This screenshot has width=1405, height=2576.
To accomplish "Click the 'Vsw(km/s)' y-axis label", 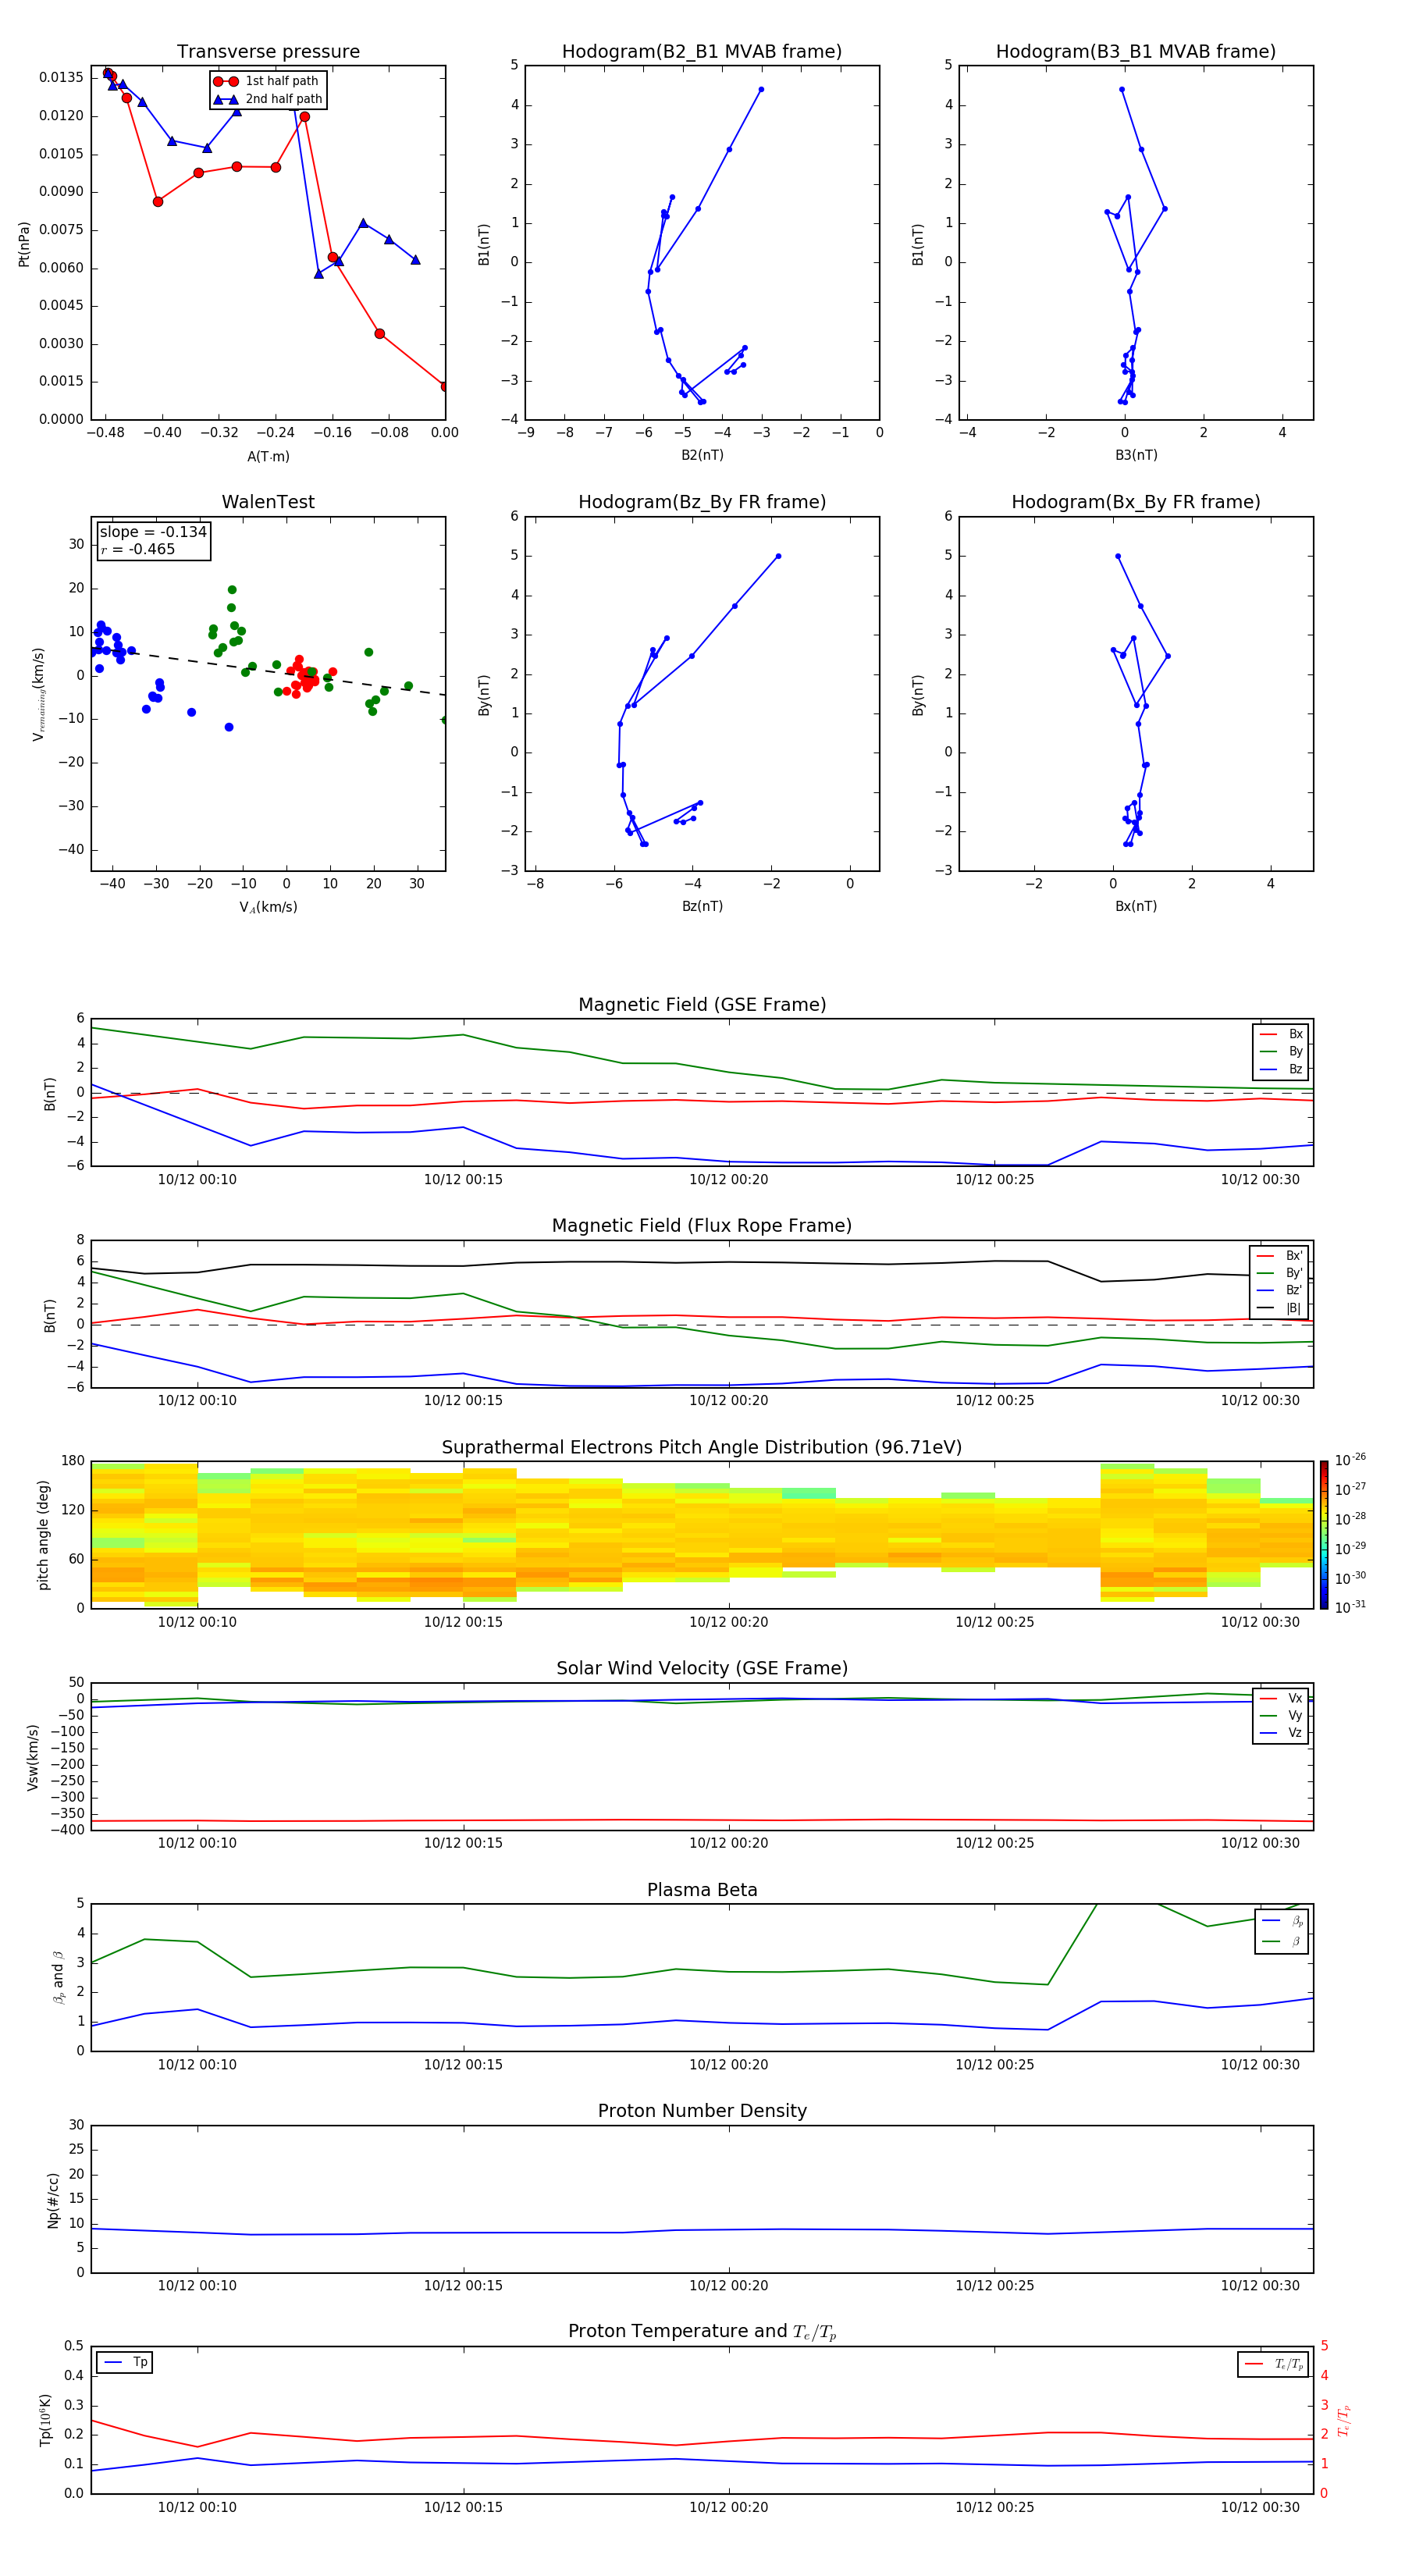I will (x=33, y=1757).
